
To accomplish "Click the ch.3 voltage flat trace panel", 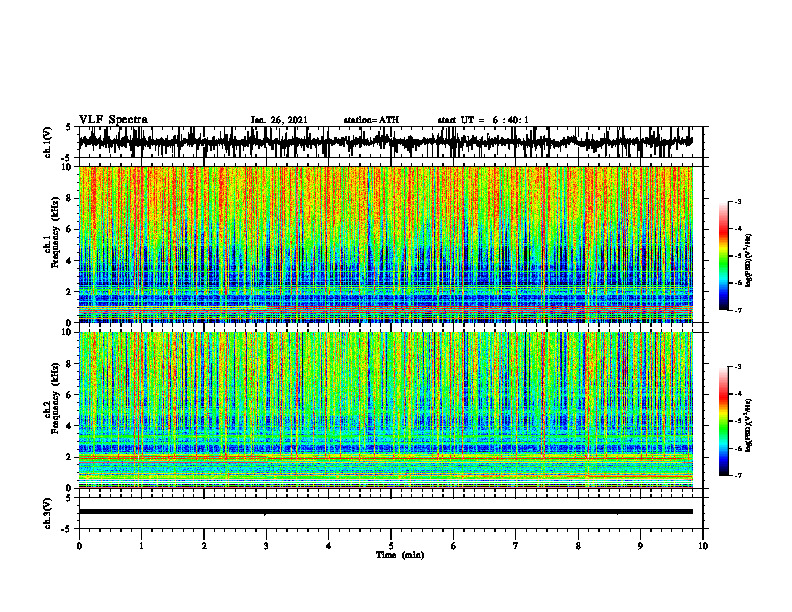I will tap(390, 513).
